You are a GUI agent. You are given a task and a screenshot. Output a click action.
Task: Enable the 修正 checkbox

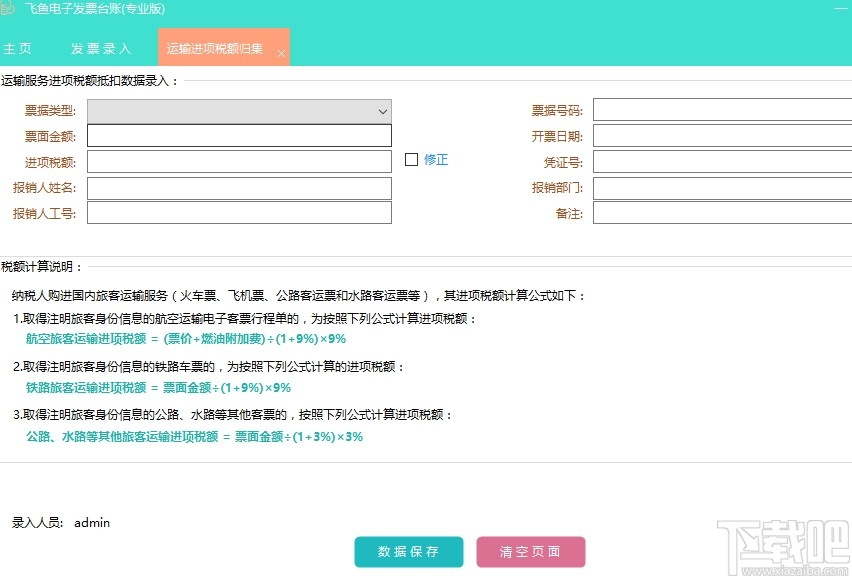click(411, 159)
